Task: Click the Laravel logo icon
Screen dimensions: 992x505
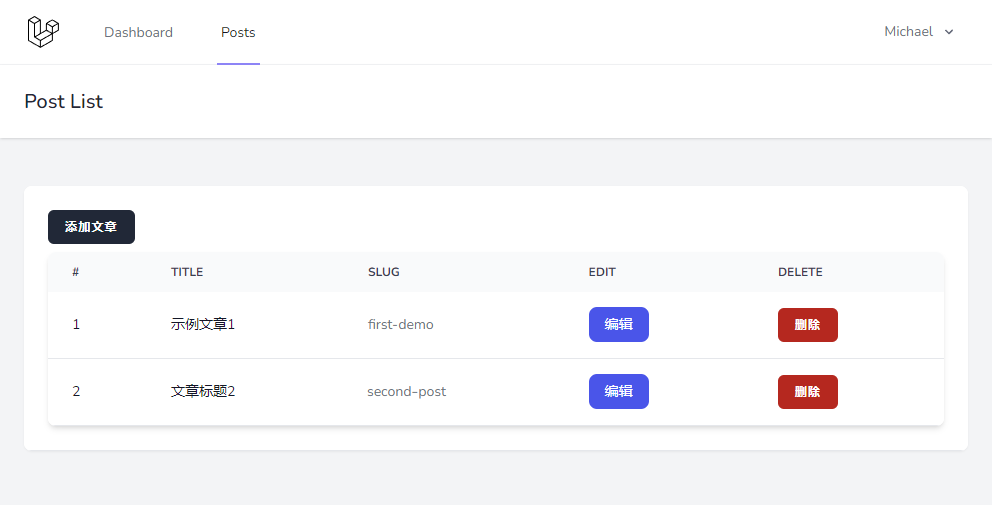Action: click(x=43, y=32)
